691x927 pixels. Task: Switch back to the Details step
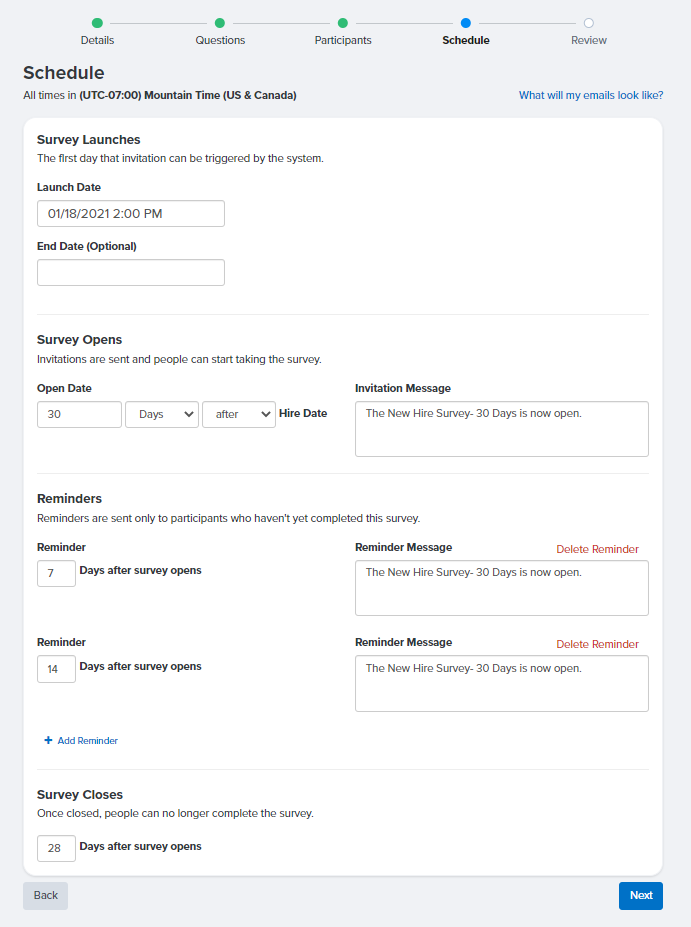[97, 40]
